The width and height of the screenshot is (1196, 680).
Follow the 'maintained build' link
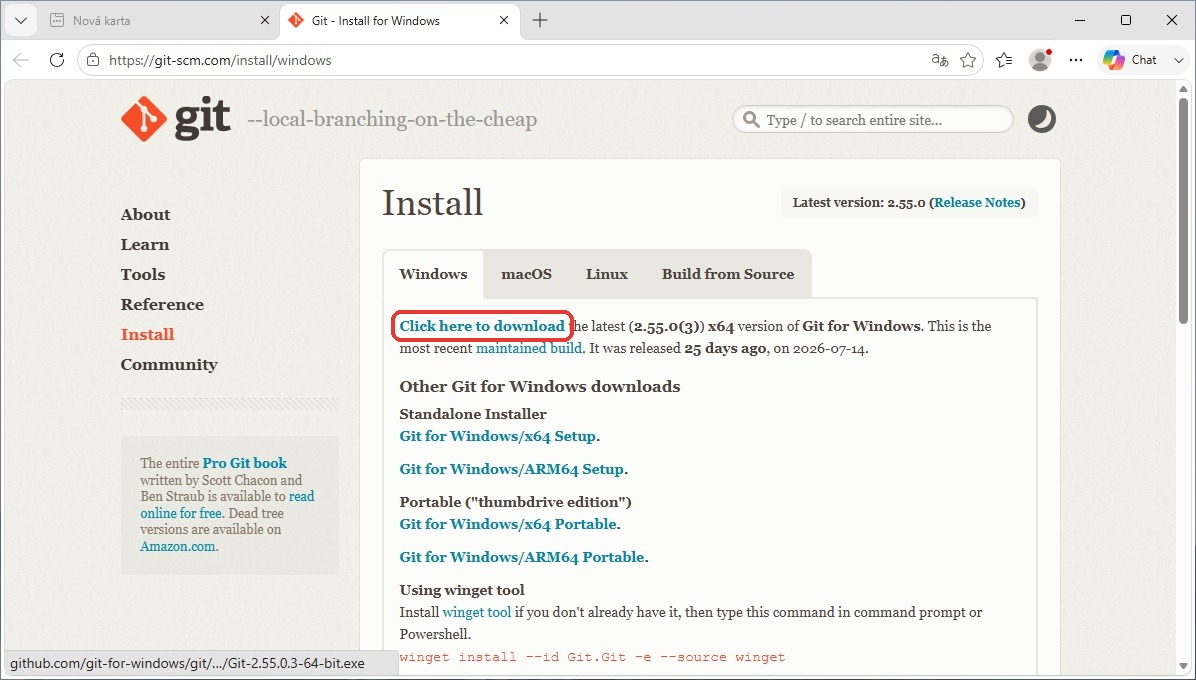529,348
